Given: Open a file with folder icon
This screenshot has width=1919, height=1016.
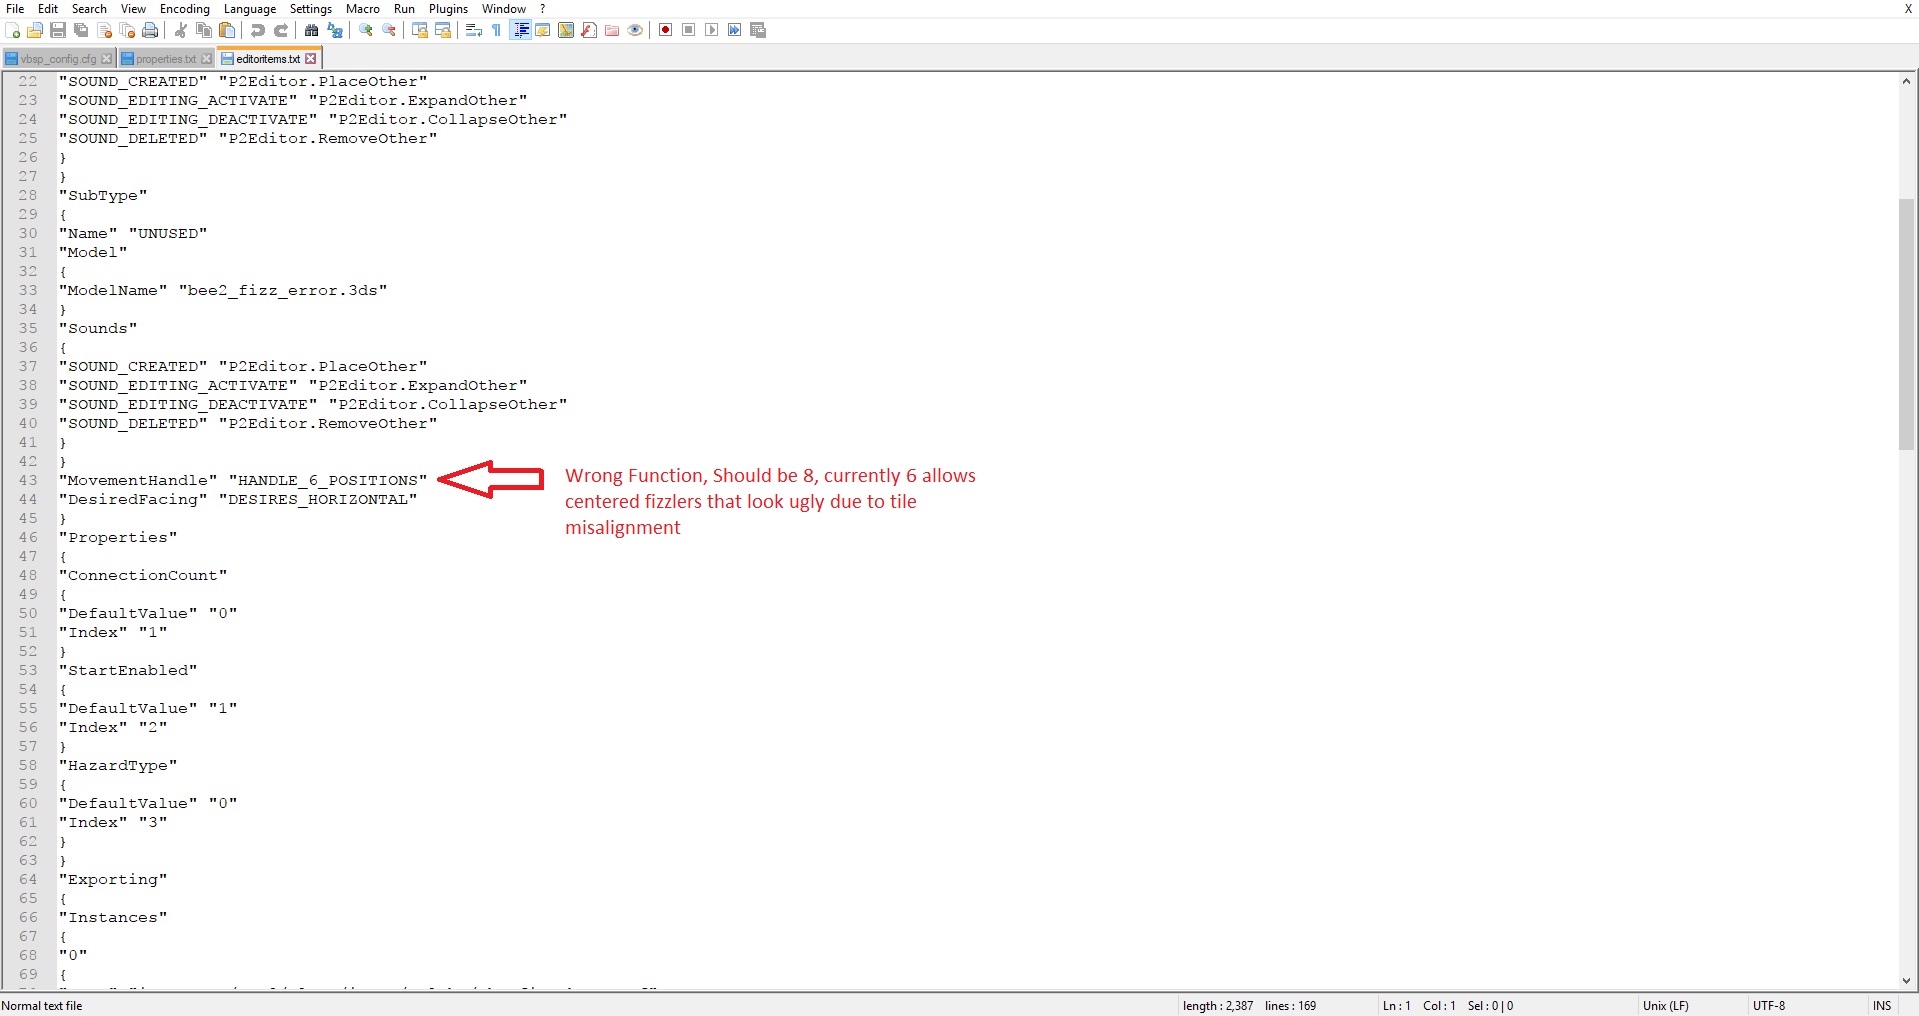Looking at the screenshot, I should pos(35,30).
